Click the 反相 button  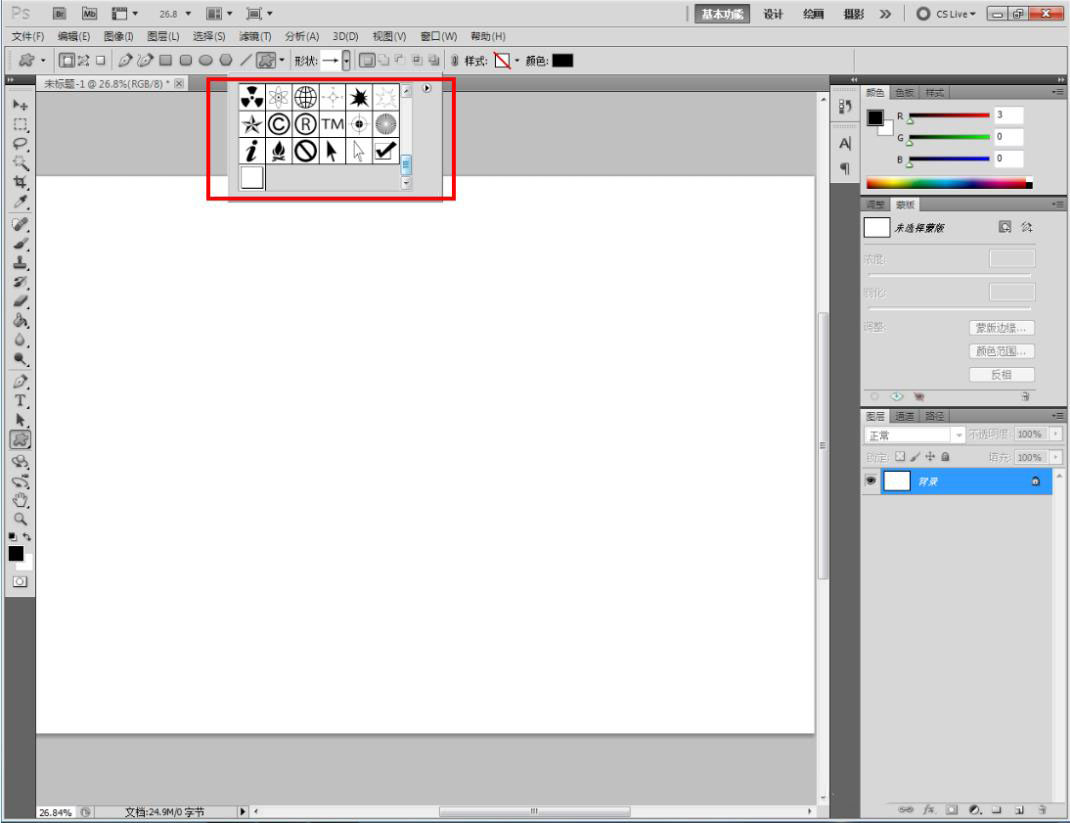1001,375
